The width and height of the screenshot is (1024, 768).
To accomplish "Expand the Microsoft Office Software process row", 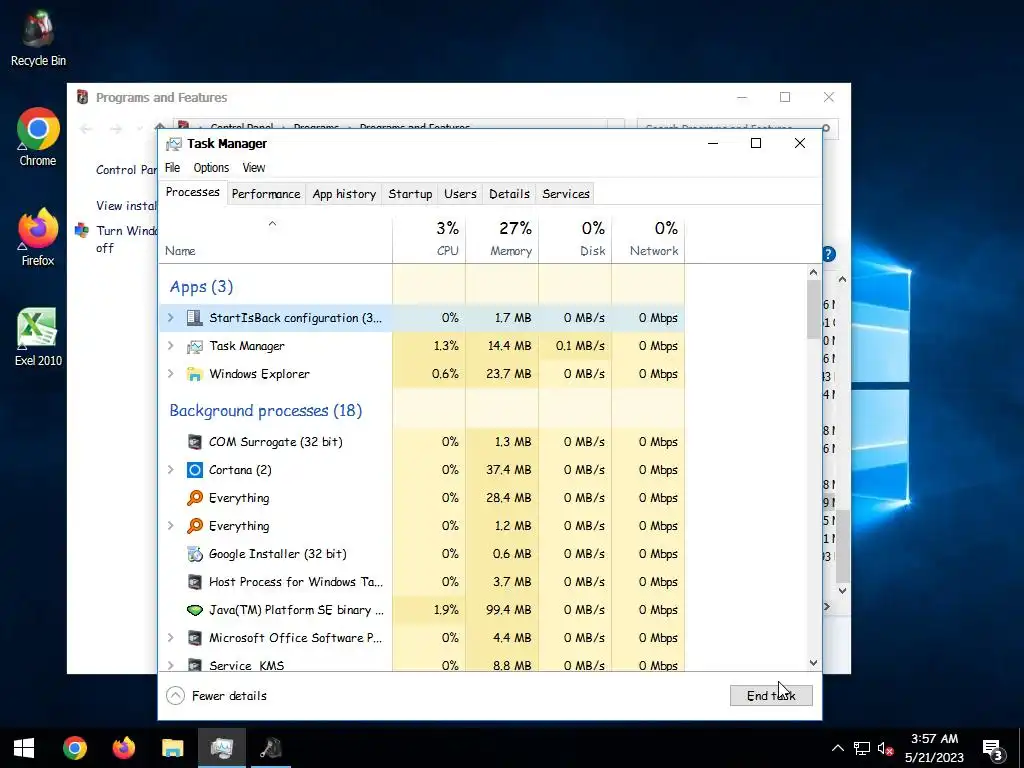I will tap(171, 638).
